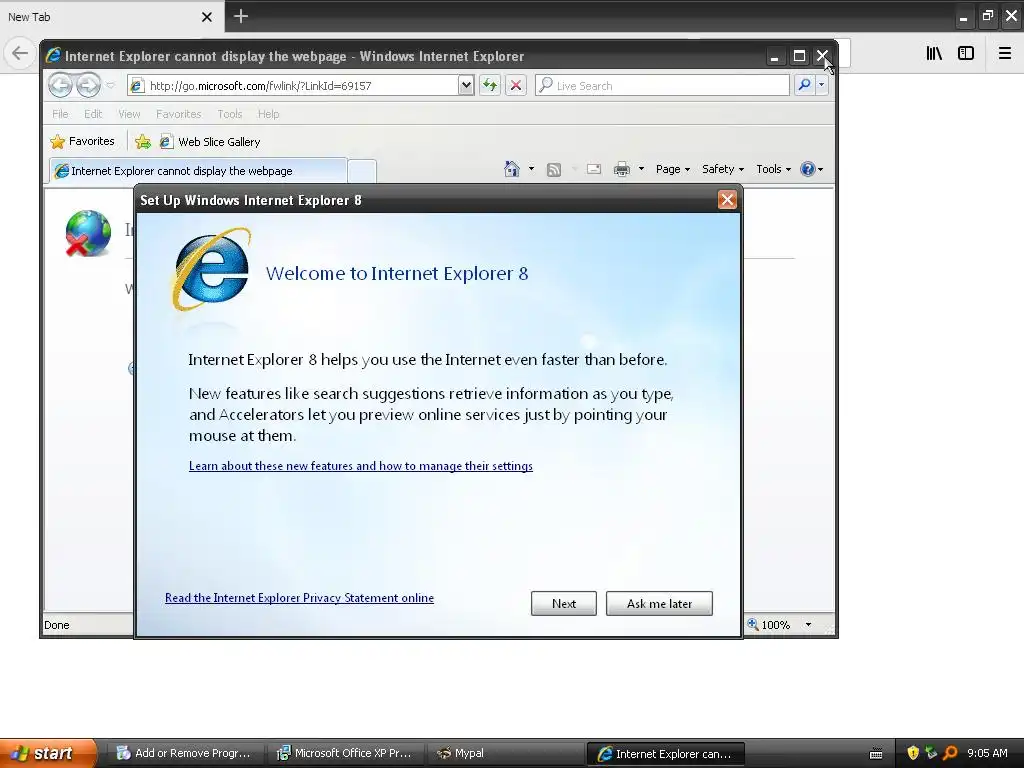This screenshot has height=768, width=1024.
Task: Click the Internet Explorer taskbar button
Action: 665,754
